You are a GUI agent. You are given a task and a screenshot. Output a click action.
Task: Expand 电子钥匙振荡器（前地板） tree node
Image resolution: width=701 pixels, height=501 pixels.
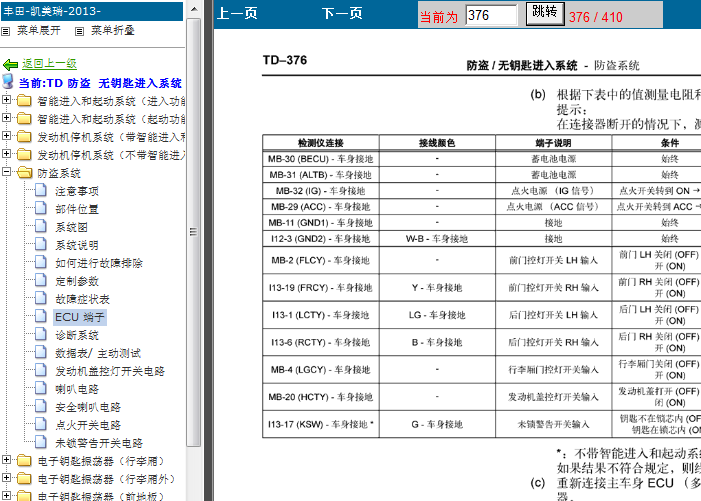[6, 495]
